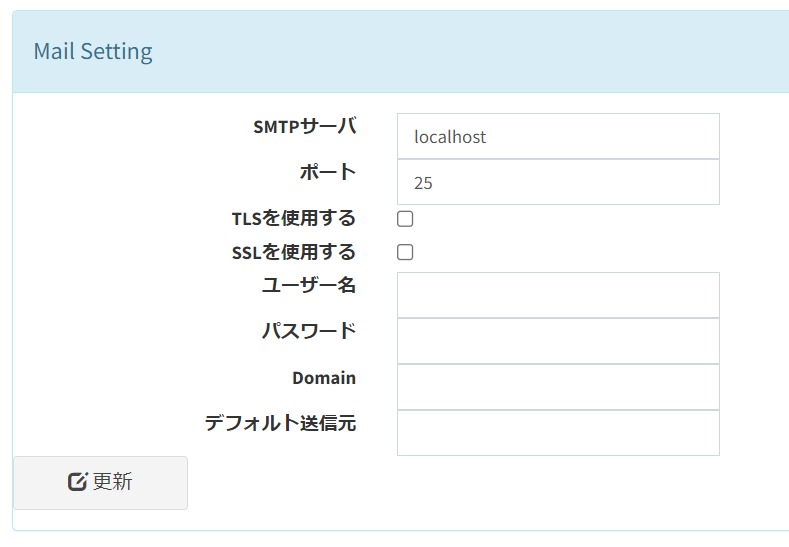Click the ポート field showing 25

[558, 183]
